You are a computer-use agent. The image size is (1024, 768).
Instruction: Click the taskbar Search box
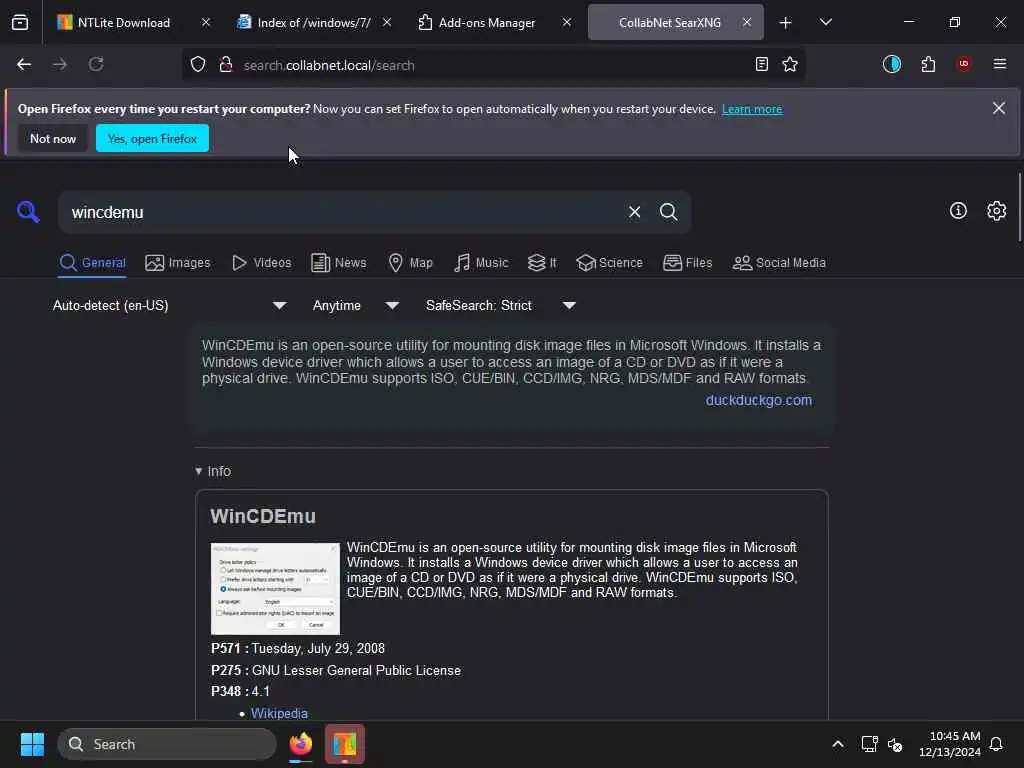(x=167, y=744)
